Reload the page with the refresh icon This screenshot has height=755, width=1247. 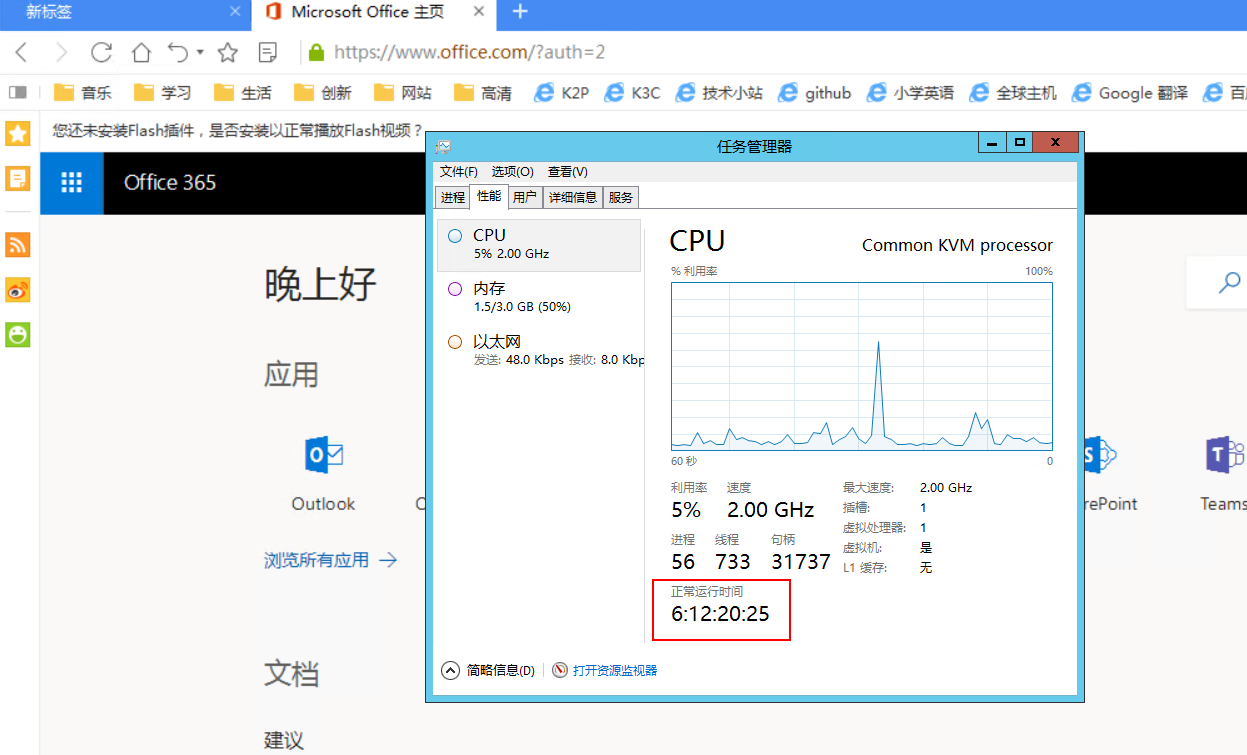(x=101, y=52)
